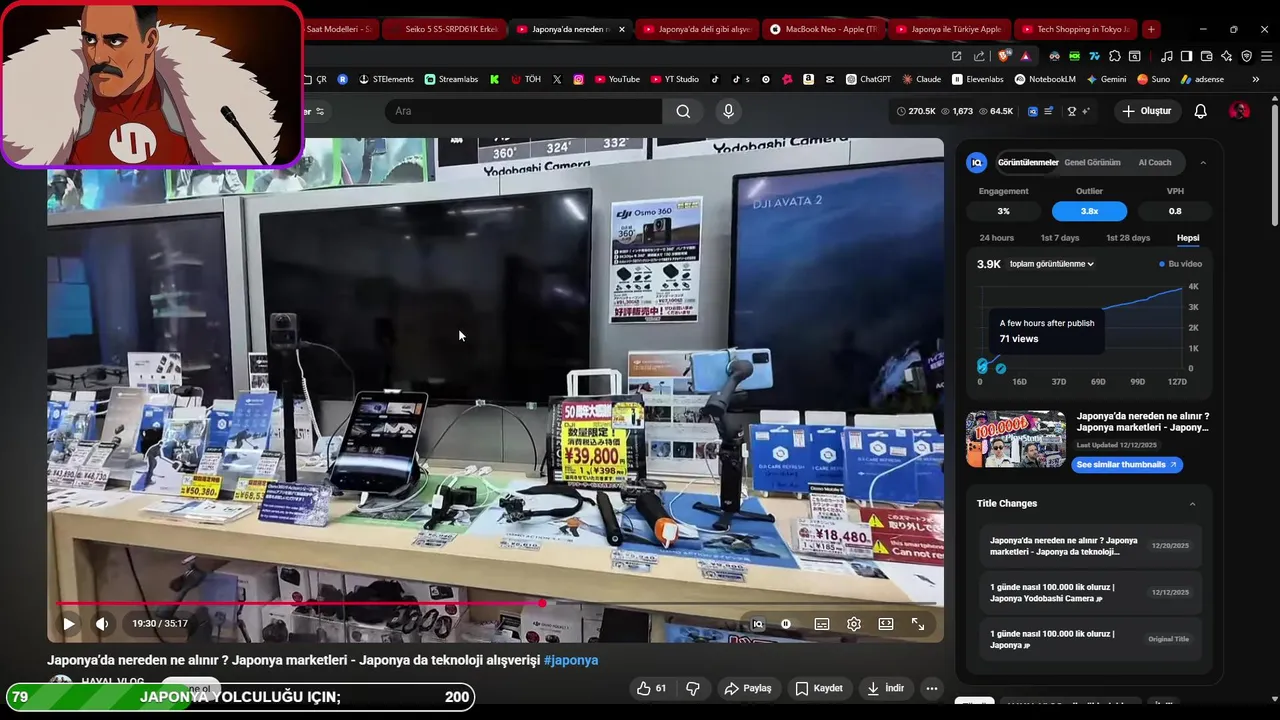The width and height of the screenshot is (1280, 720).
Task: Select title change dated 12/12/2025
Action: (x=1089, y=592)
